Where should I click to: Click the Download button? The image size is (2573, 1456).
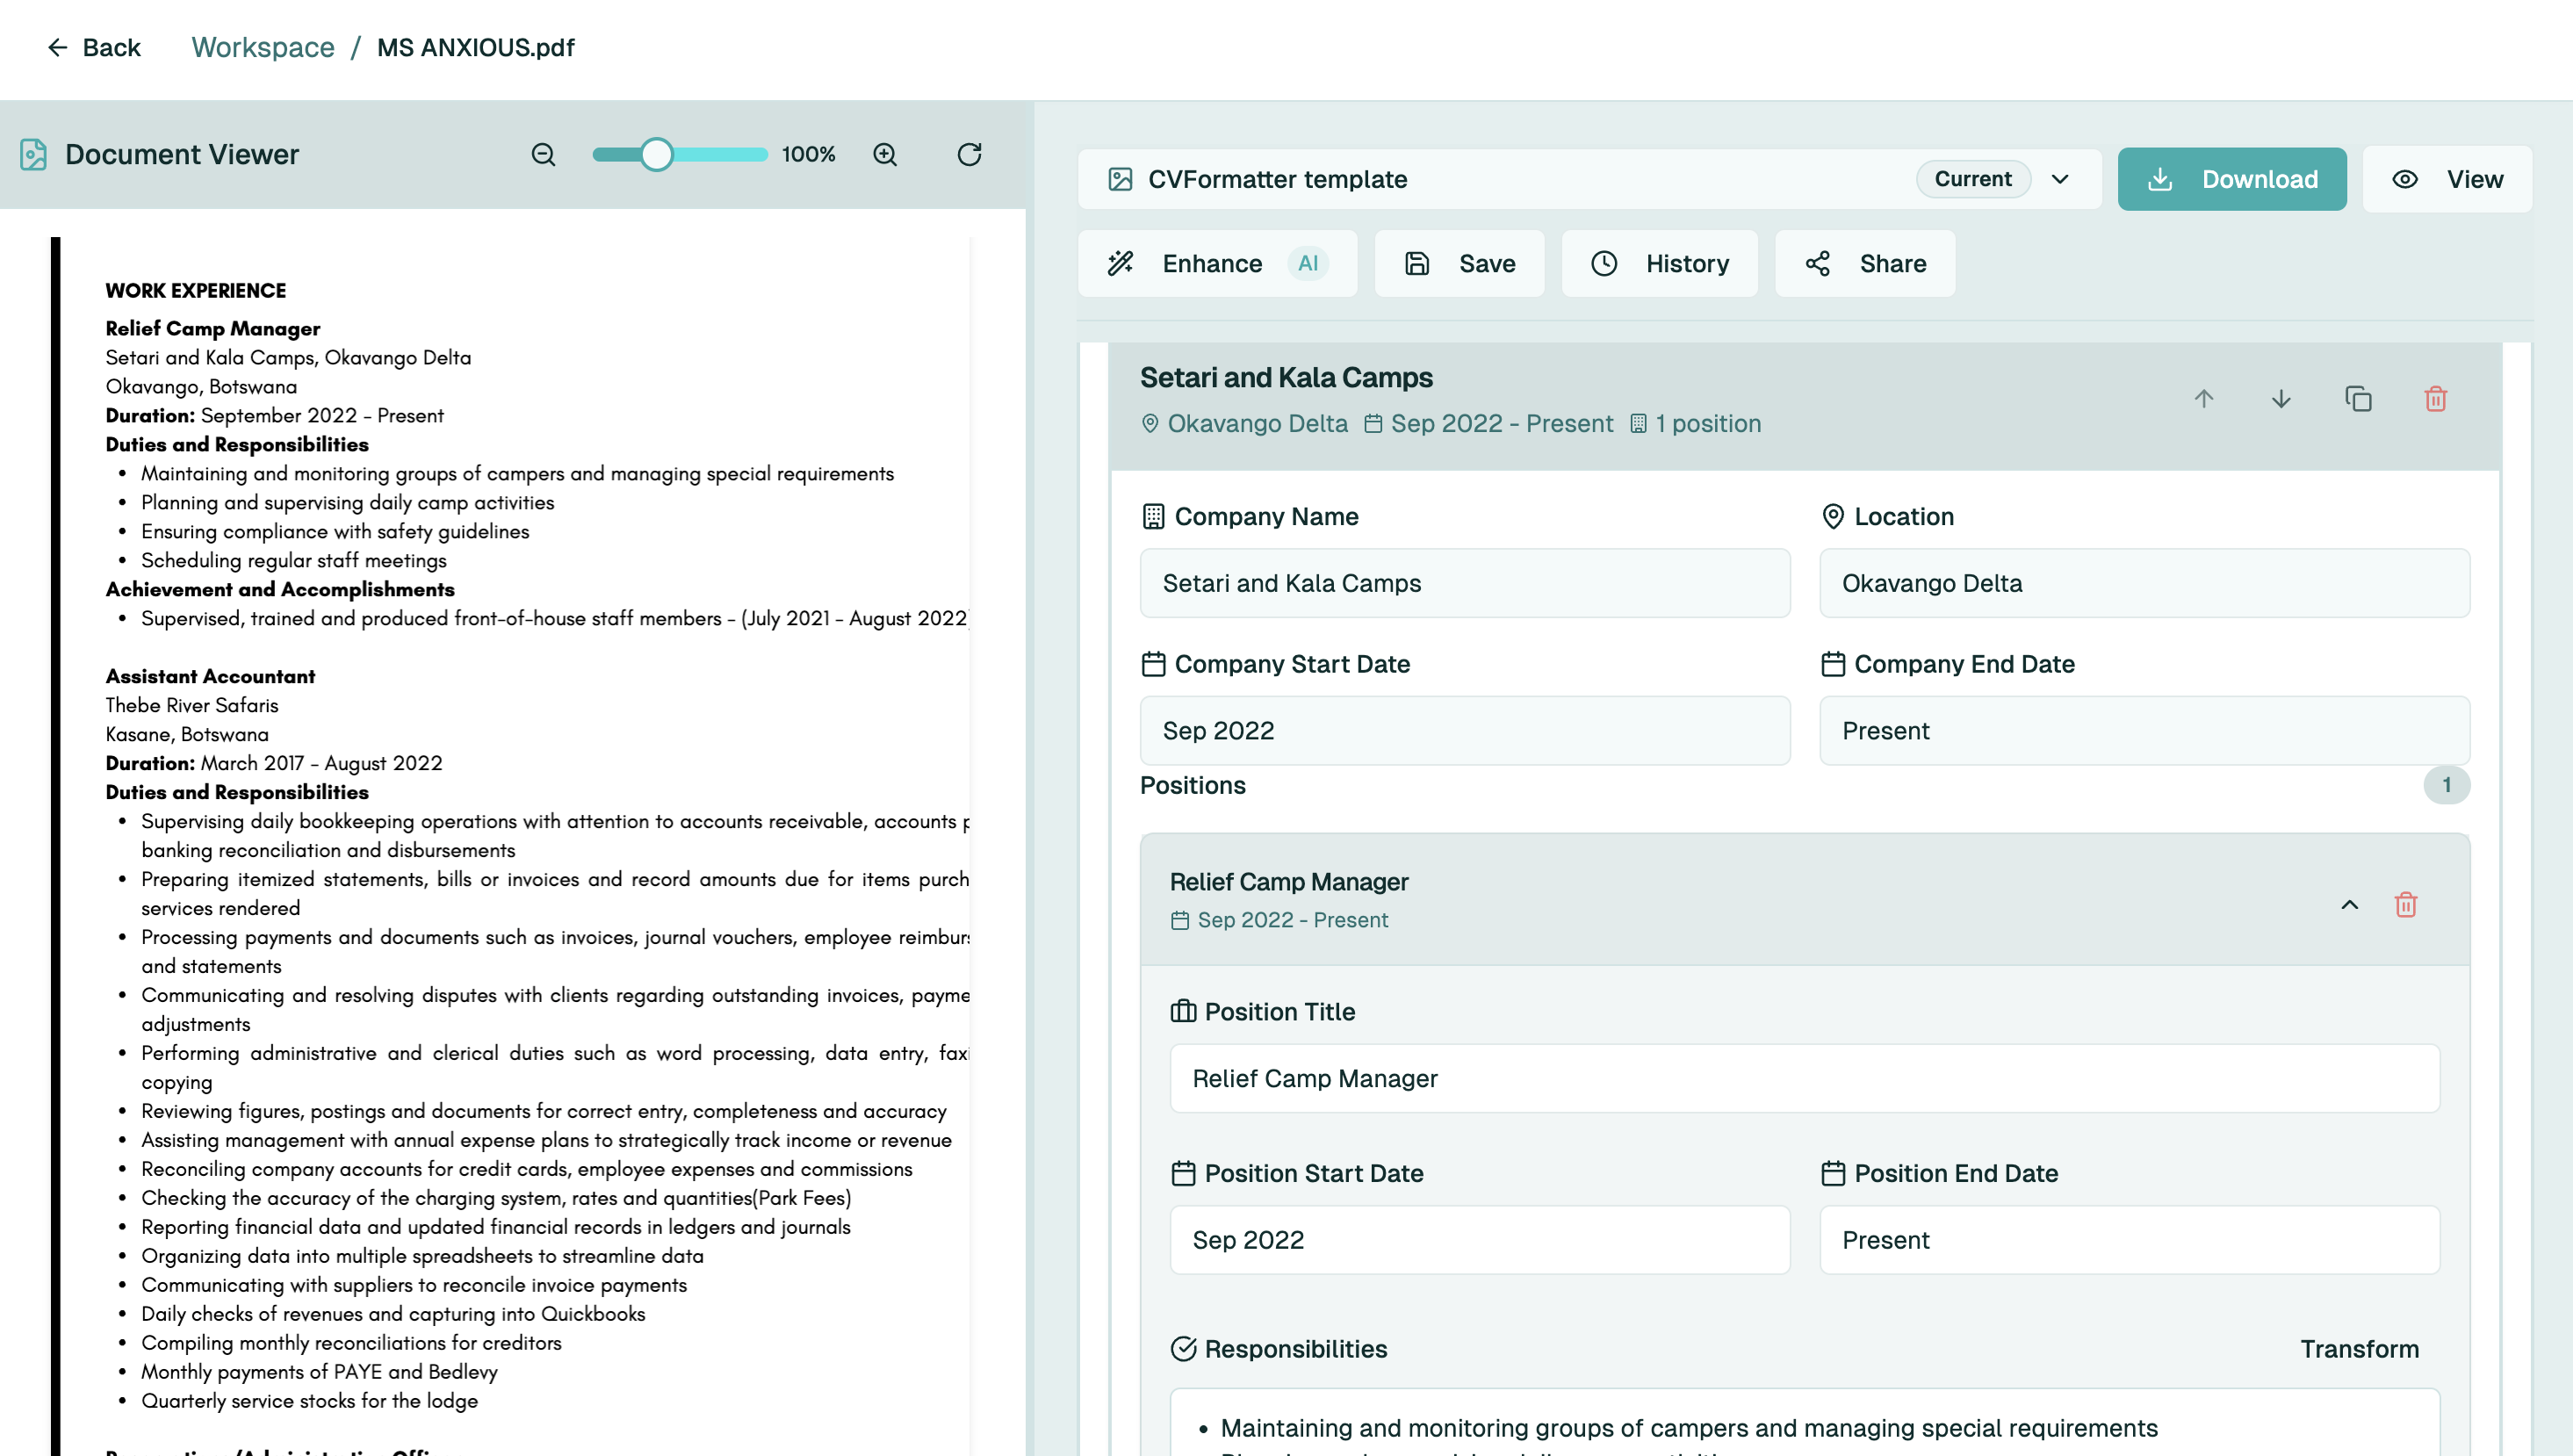pos(2232,179)
